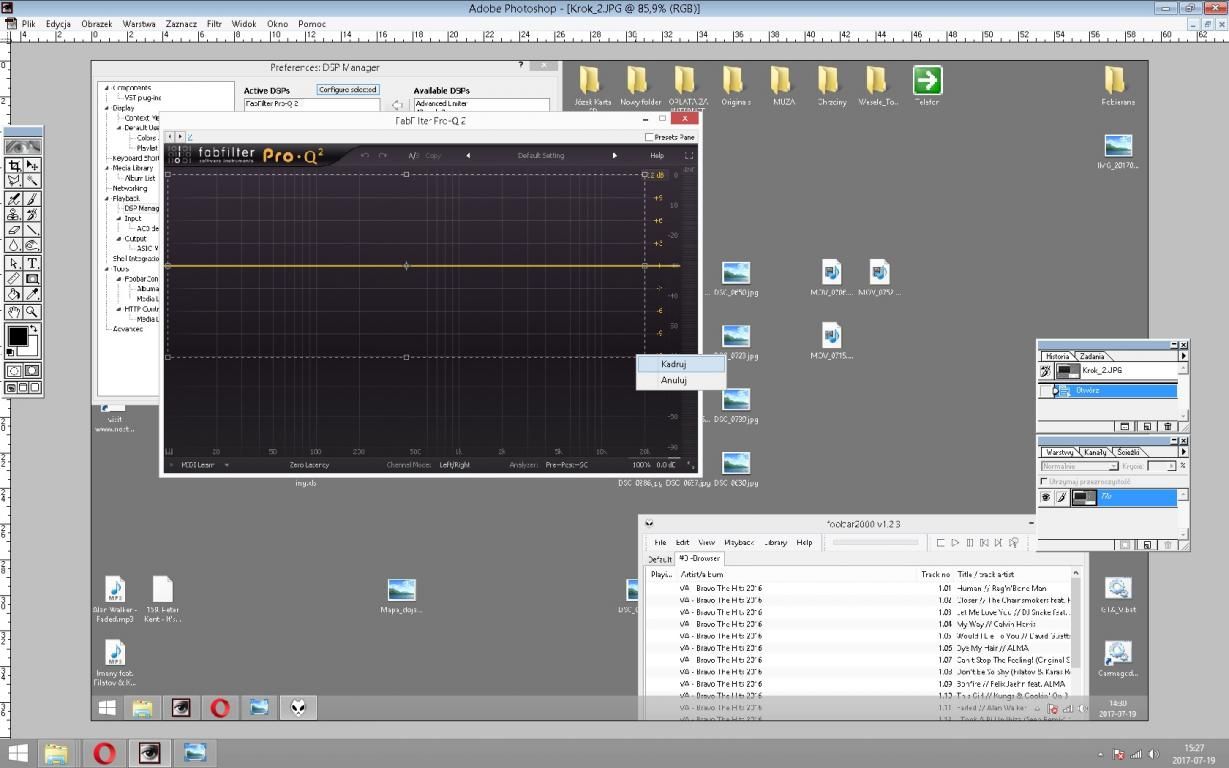This screenshot has height=768, width=1229.
Task: Switch to Full Screen Mode with Menu Bar
Action: 23,388
